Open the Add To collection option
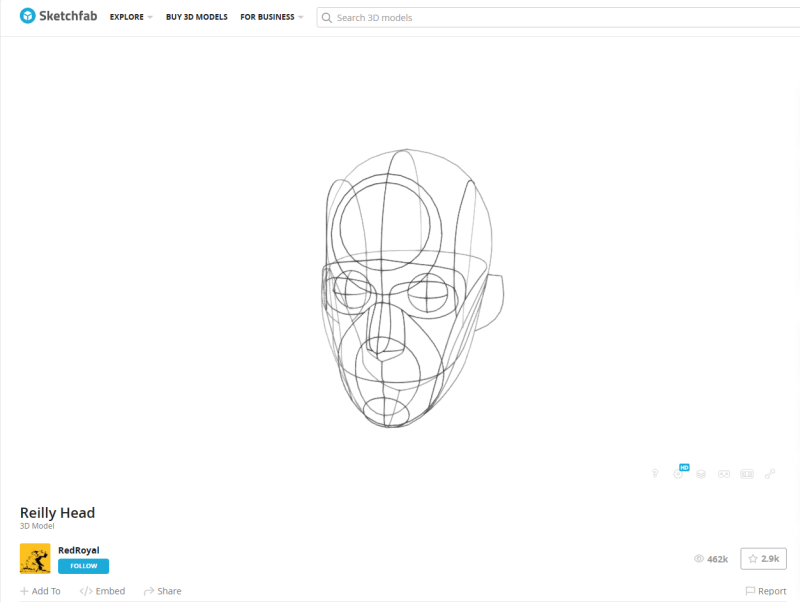This screenshot has width=800, height=602. (40, 591)
